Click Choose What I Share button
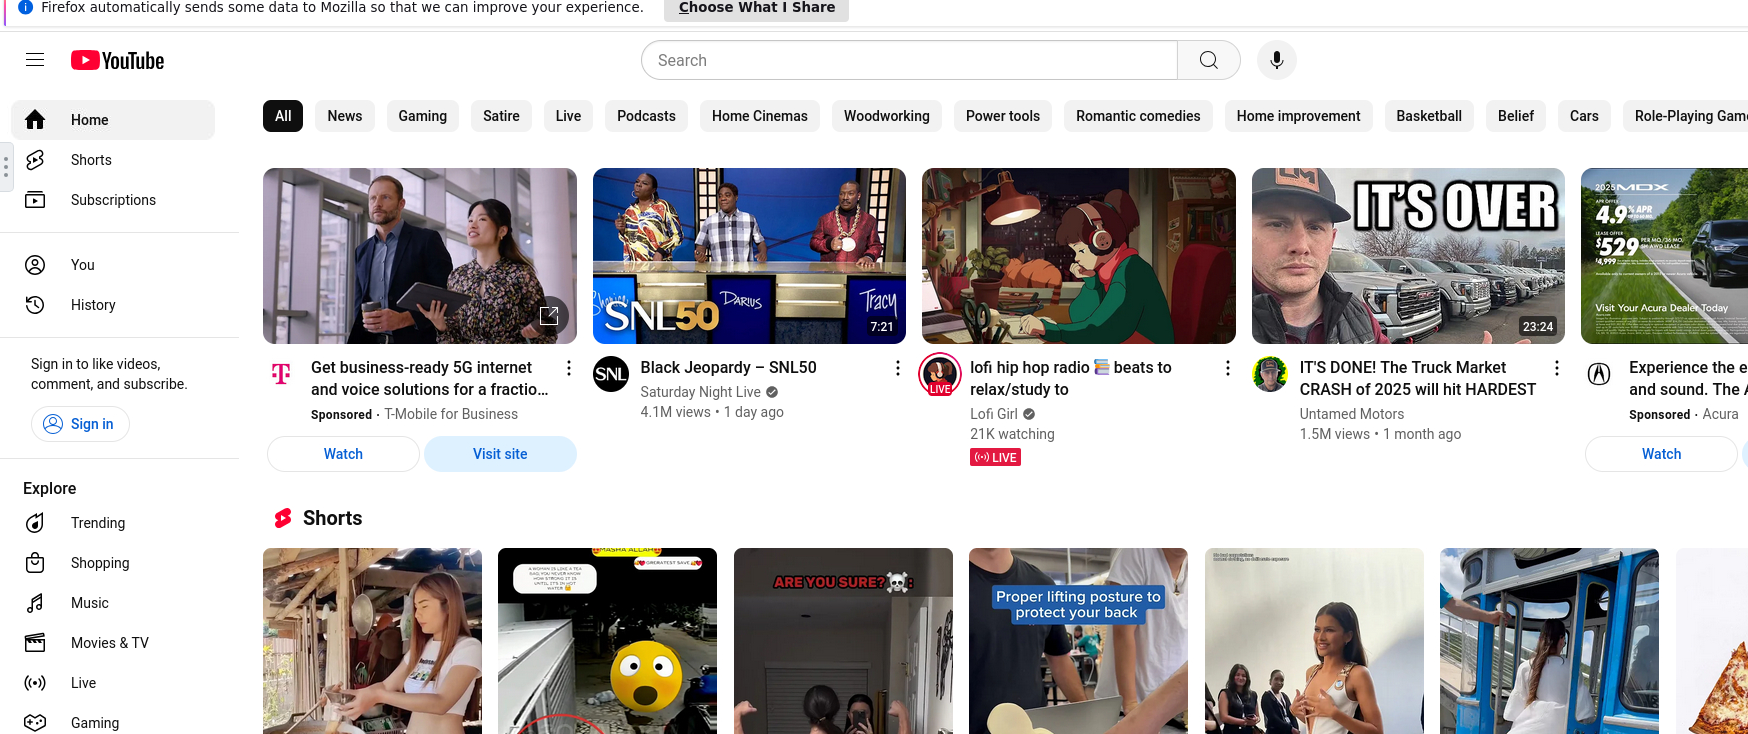 click(756, 8)
